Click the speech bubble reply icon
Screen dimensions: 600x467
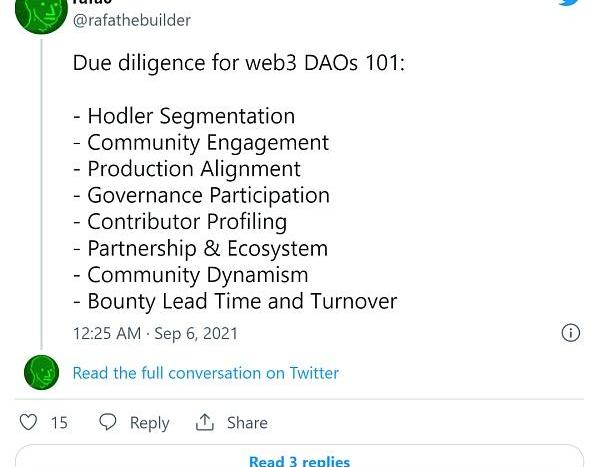point(108,423)
